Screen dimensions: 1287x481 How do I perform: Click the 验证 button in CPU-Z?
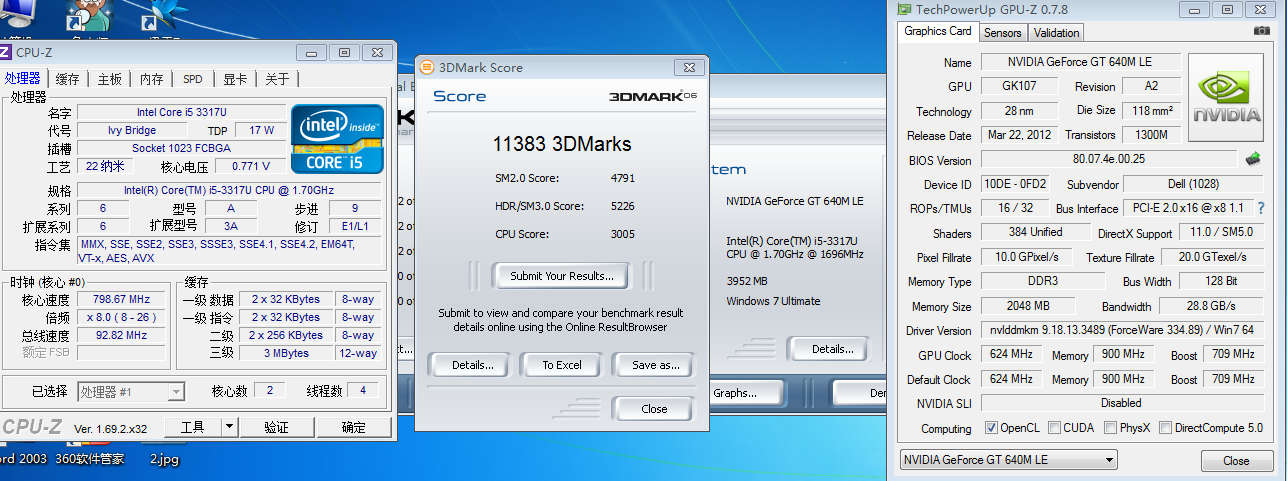point(276,427)
